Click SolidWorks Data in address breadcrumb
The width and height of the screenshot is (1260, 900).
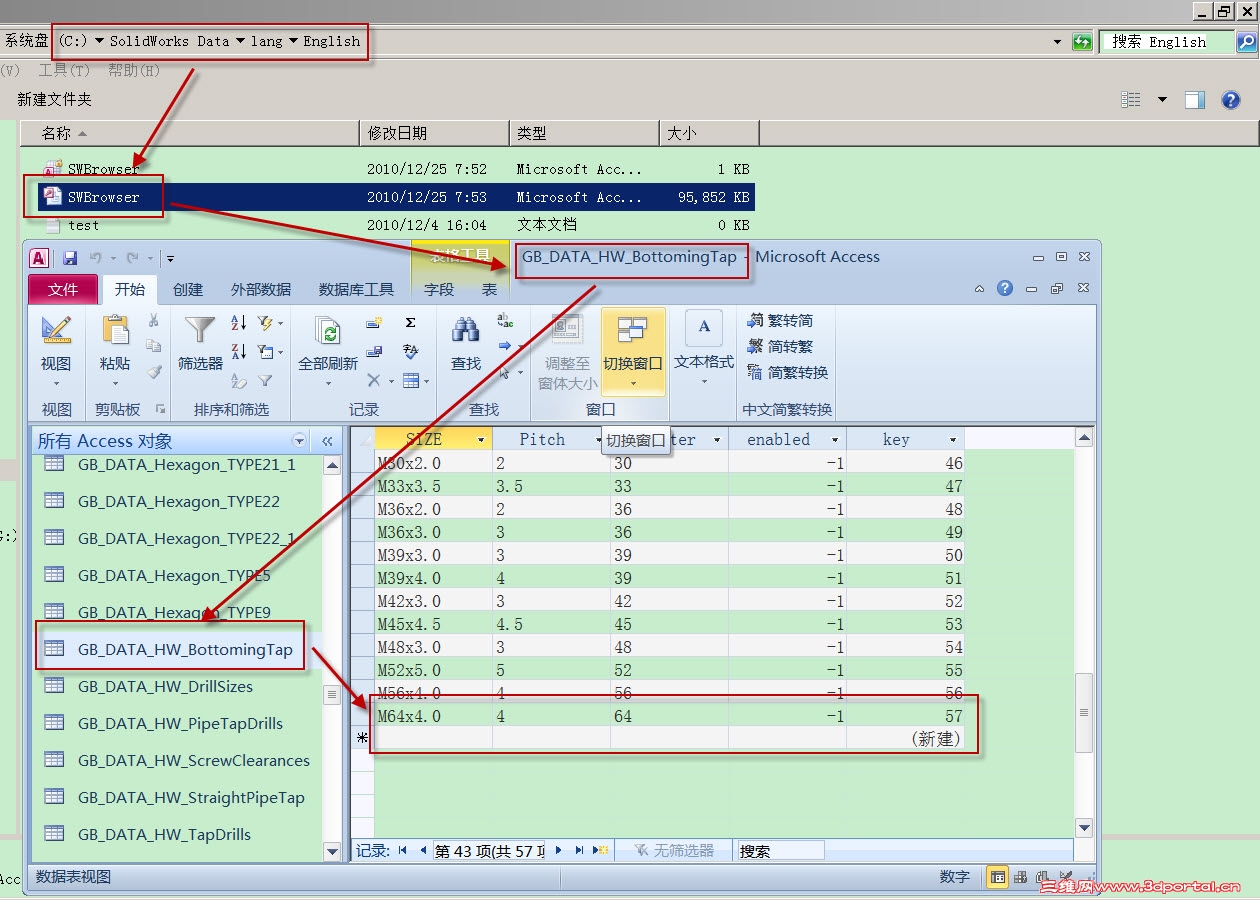[169, 41]
